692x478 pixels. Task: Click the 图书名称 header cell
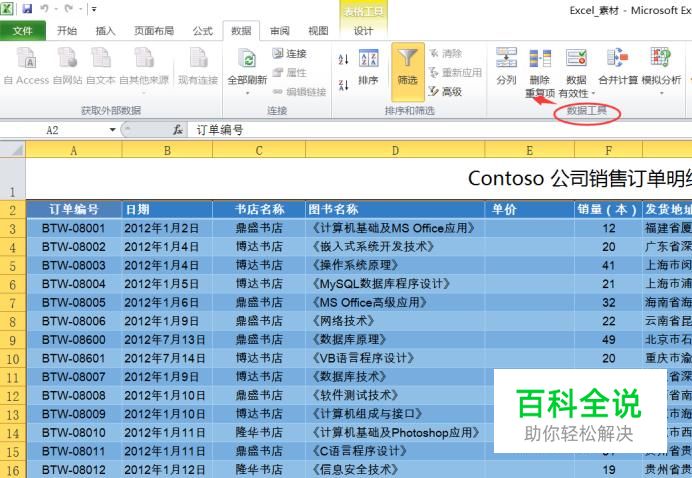(395, 209)
